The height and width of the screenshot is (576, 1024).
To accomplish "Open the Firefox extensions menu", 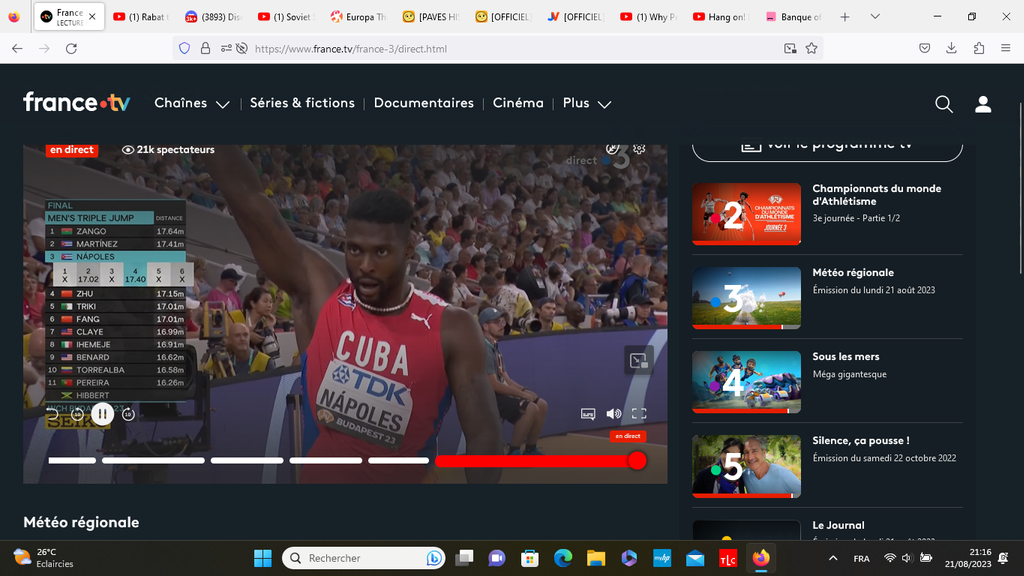I will coord(979,48).
